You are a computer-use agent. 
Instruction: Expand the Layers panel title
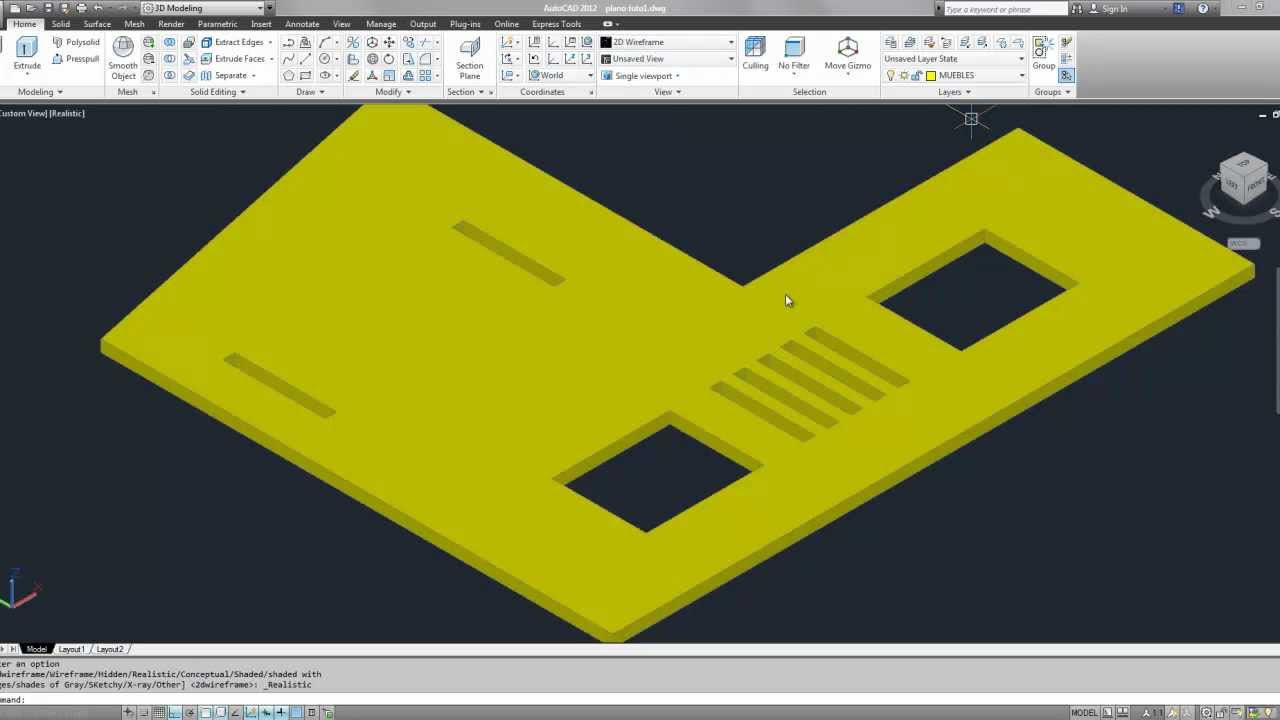pyautogui.click(x=954, y=92)
